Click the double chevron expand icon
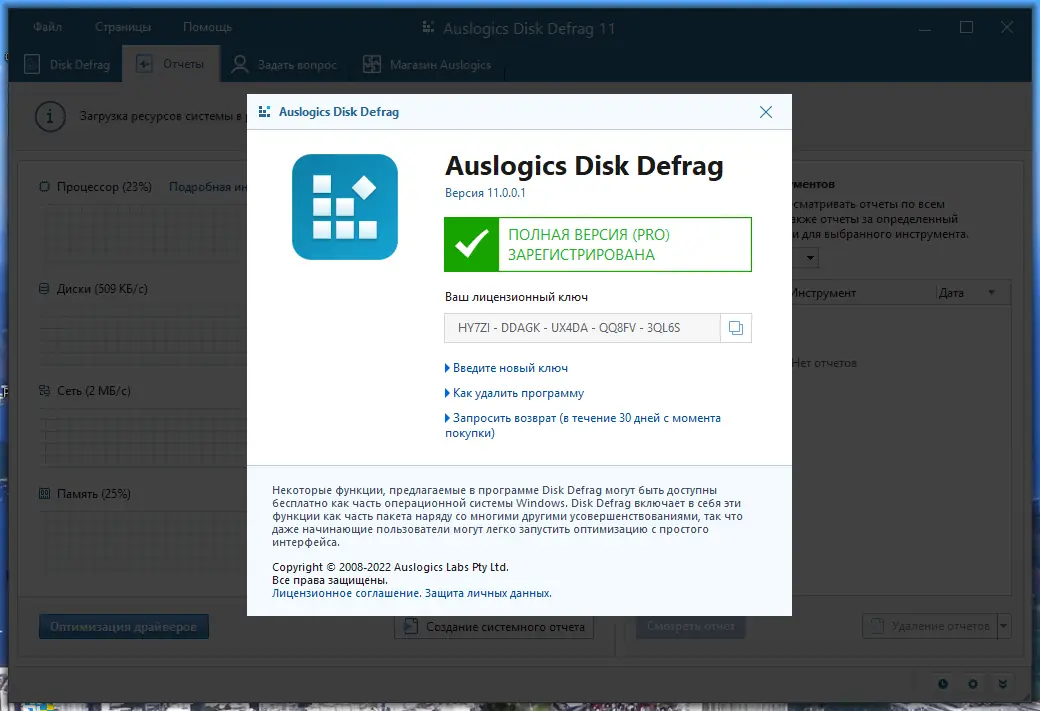The image size is (1040, 711). (x=1003, y=684)
